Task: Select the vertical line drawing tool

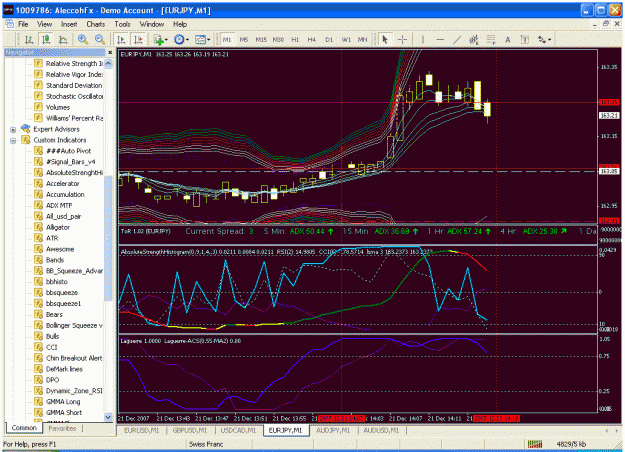Action: [423, 39]
